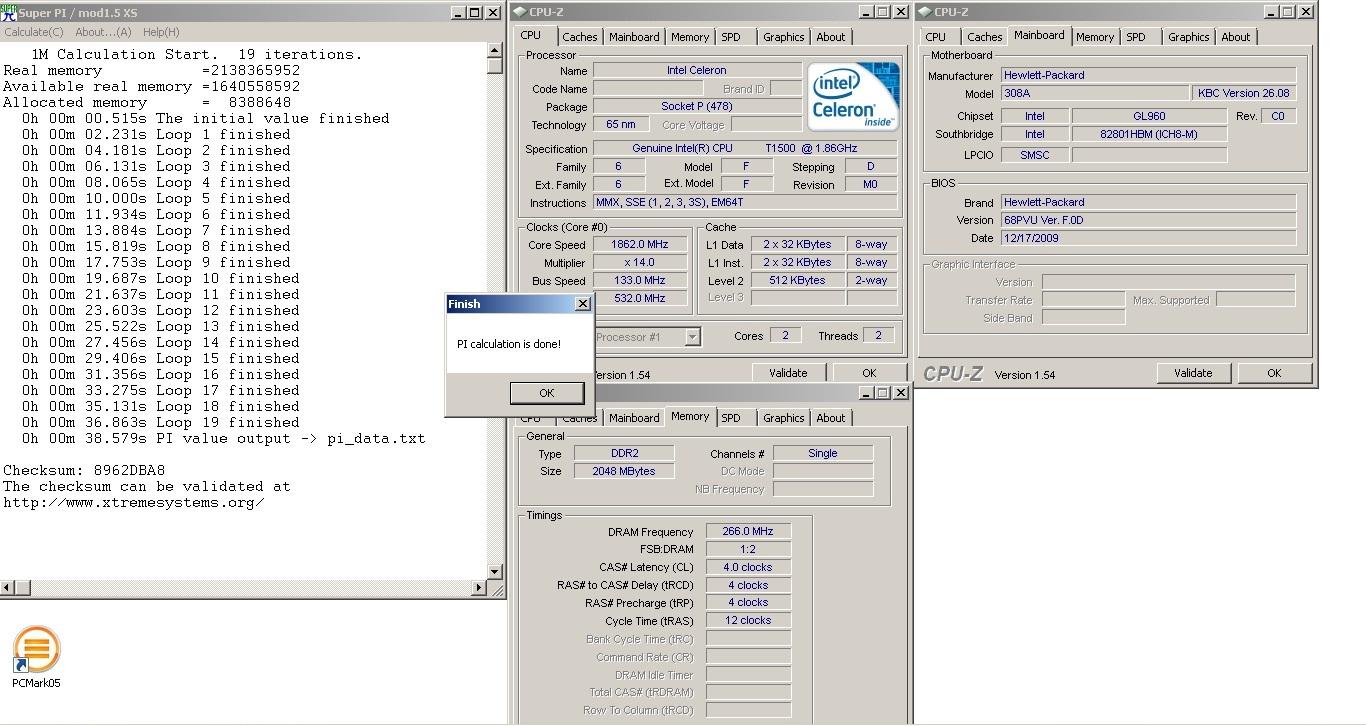The height and width of the screenshot is (726, 1366).
Task: Expand the Processor #1 selection dropdown
Action: click(x=692, y=337)
